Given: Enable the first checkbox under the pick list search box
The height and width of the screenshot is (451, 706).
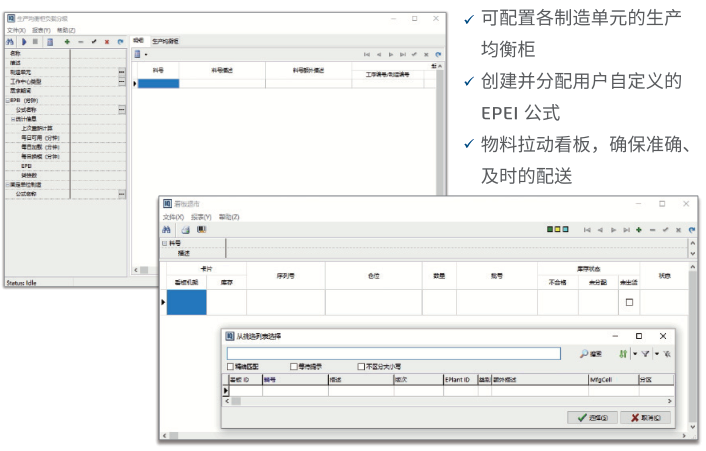Looking at the screenshot, I should pos(231,367).
